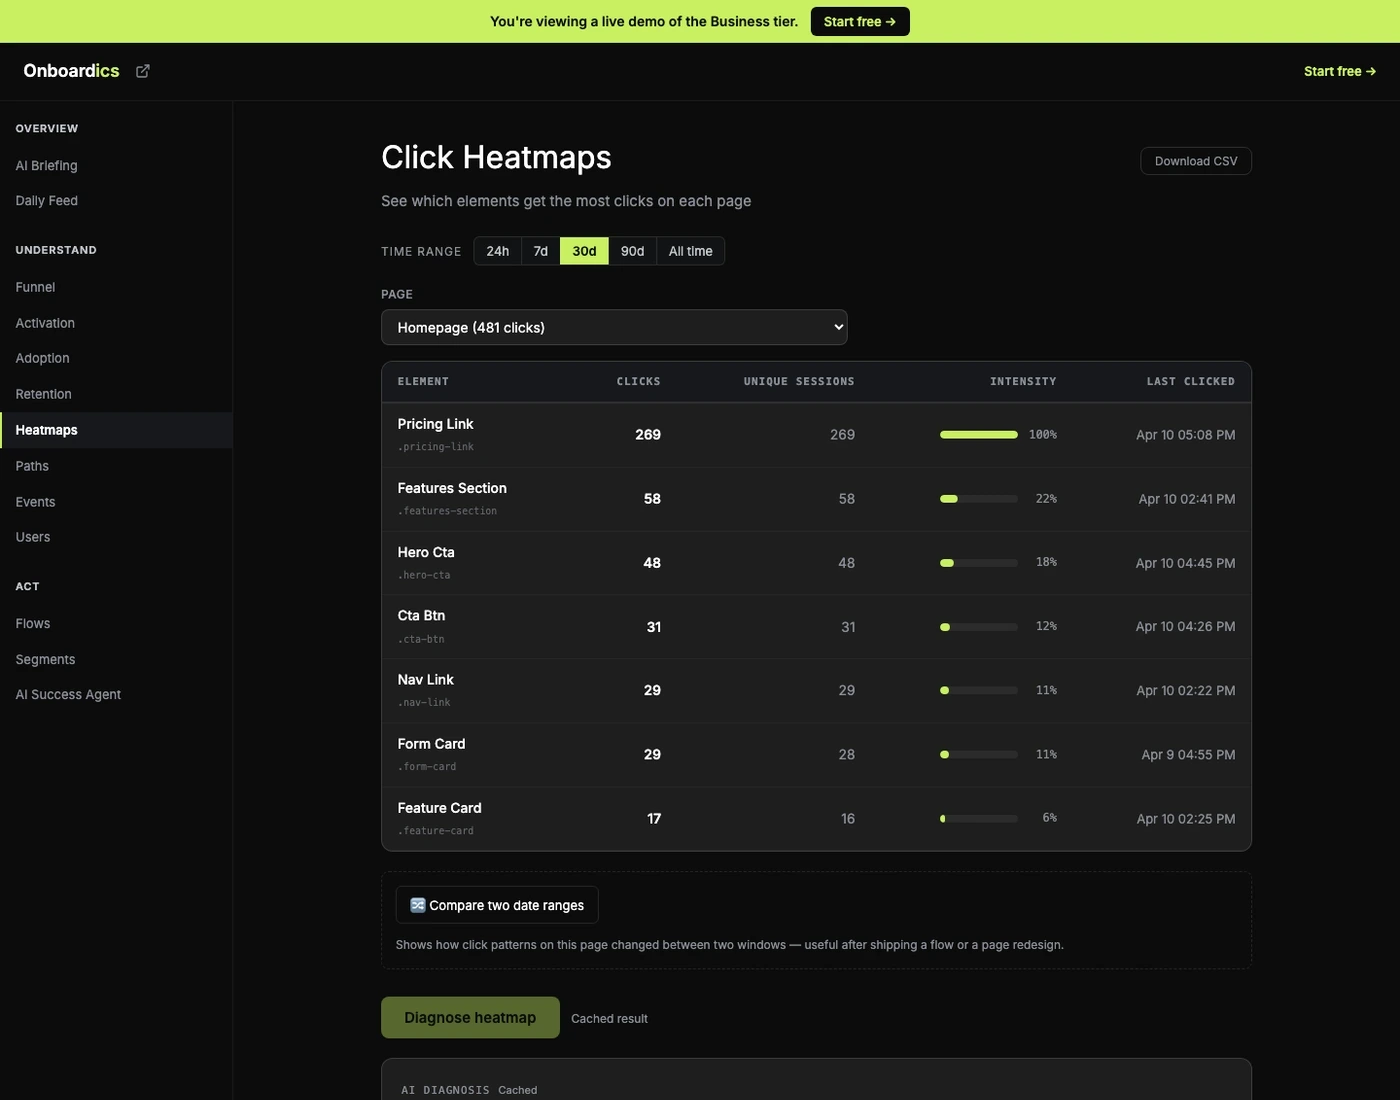Click the Feature Card 6% intensity value
The image size is (1400, 1100).
(x=1049, y=818)
